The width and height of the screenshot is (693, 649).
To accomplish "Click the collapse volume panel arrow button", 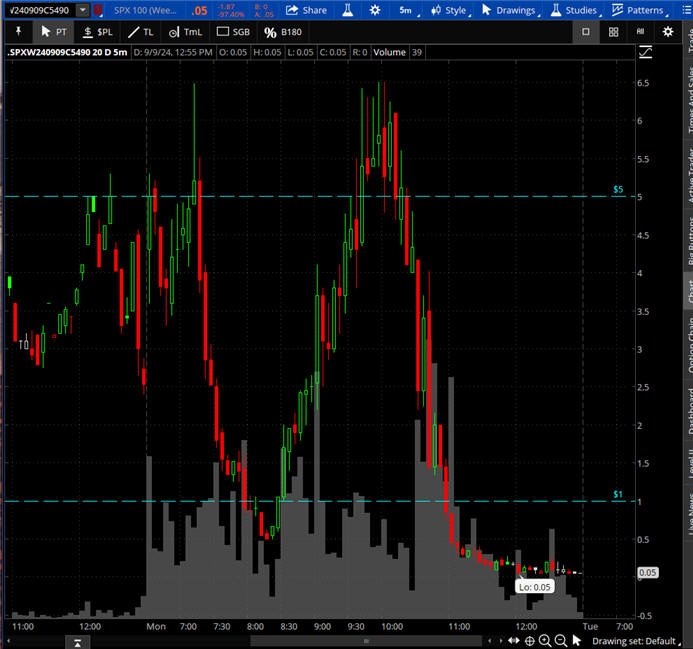I will [x=77, y=642].
